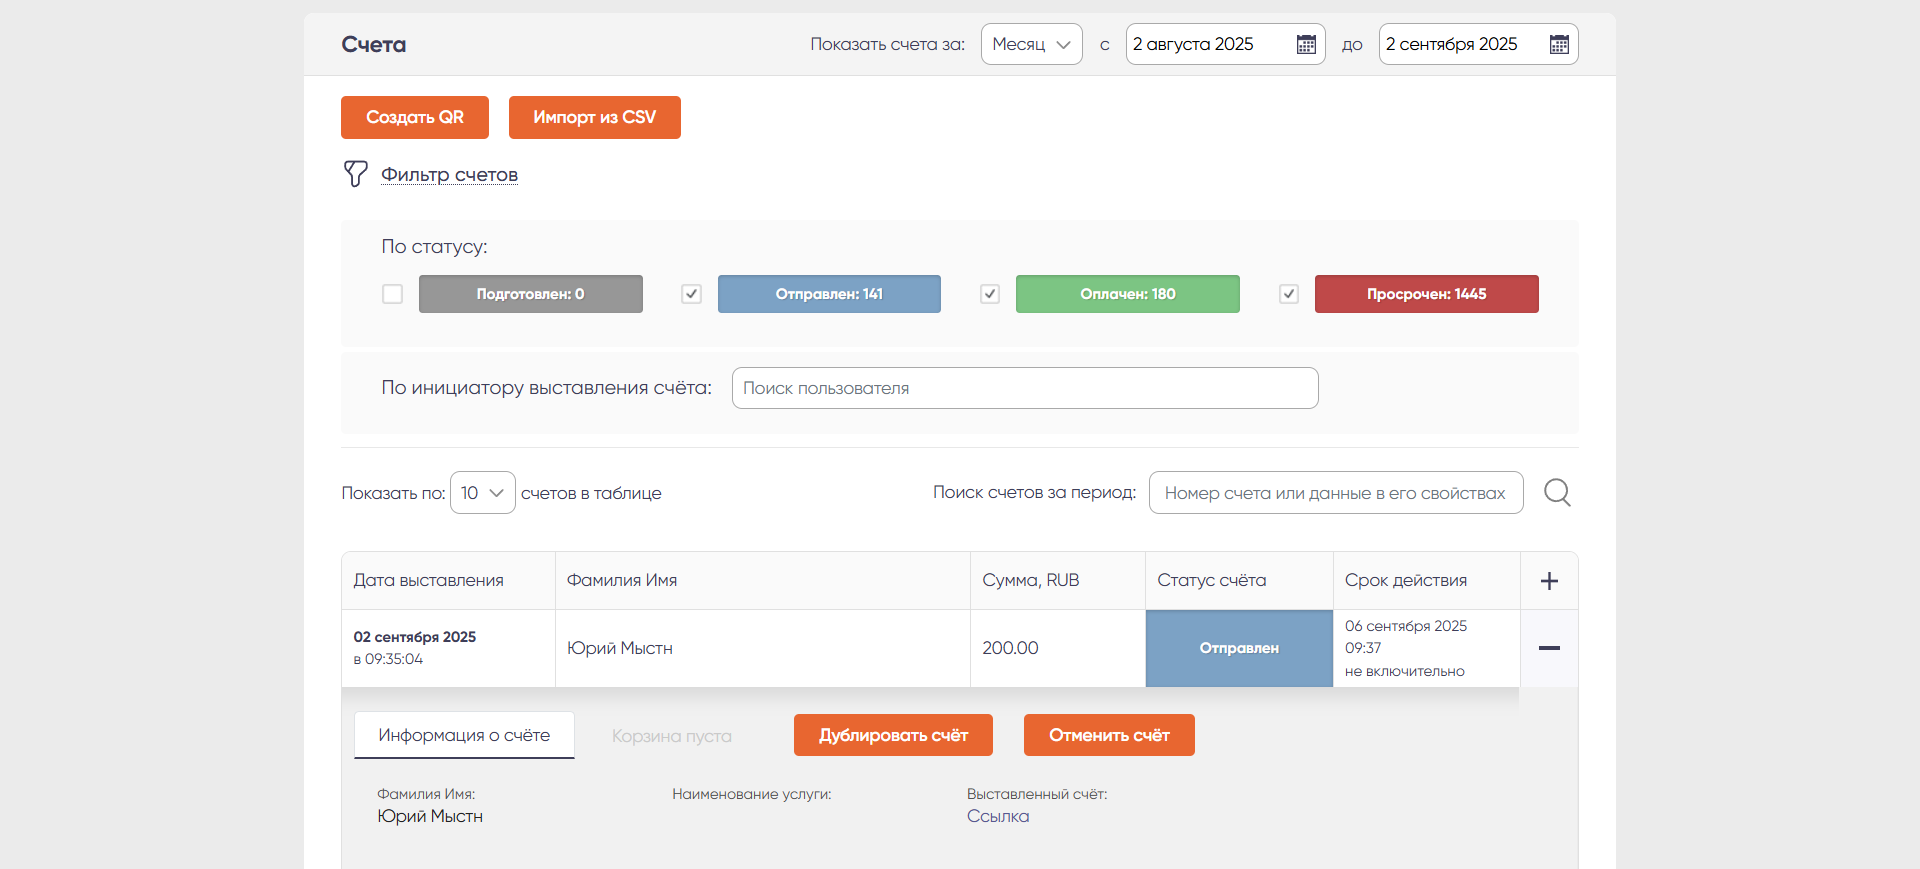
Task: Open the end date calendar icon
Action: (x=1559, y=44)
